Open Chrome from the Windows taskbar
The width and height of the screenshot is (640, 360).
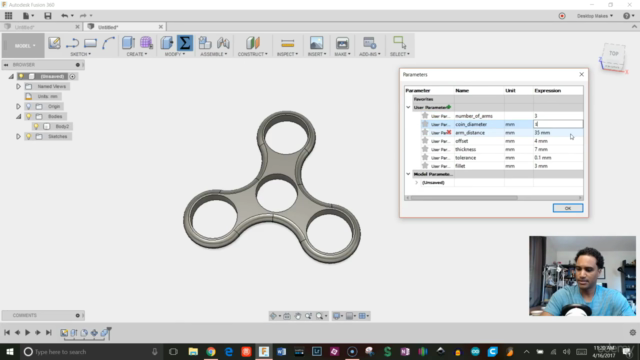tap(211, 351)
